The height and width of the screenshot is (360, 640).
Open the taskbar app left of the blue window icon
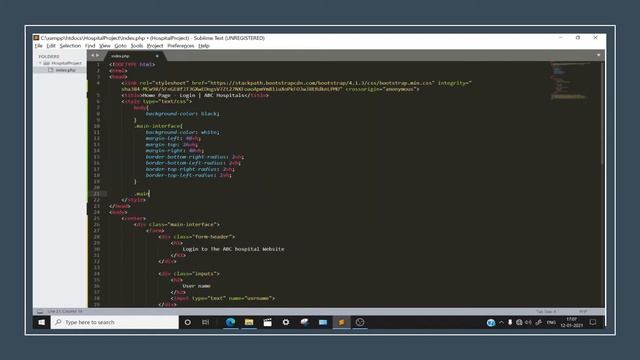(304, 322)
